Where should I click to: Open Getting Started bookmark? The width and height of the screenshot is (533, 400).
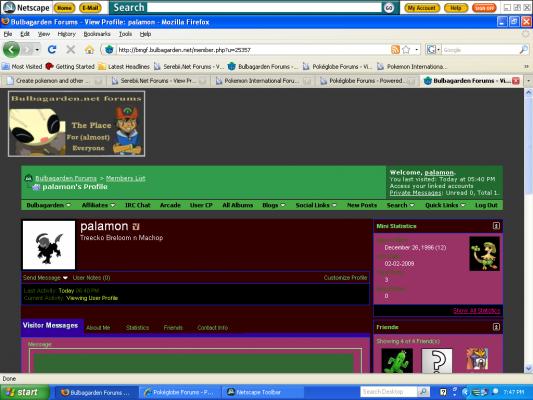[x=70, y=67]
